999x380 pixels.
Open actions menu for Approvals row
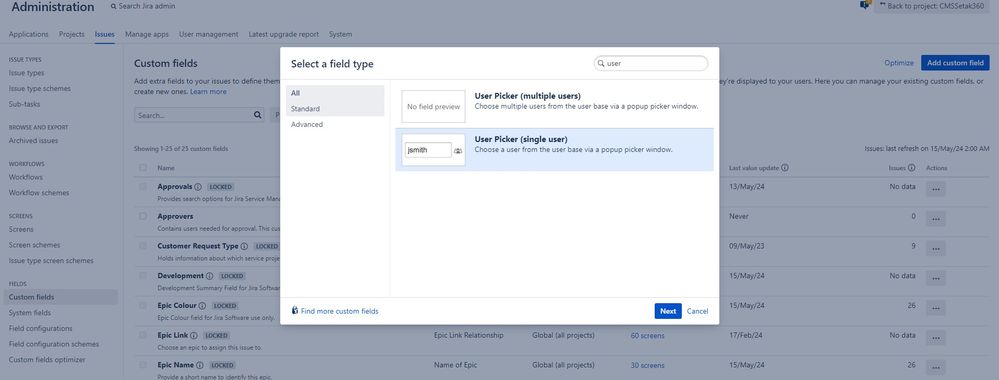(935, 189)
